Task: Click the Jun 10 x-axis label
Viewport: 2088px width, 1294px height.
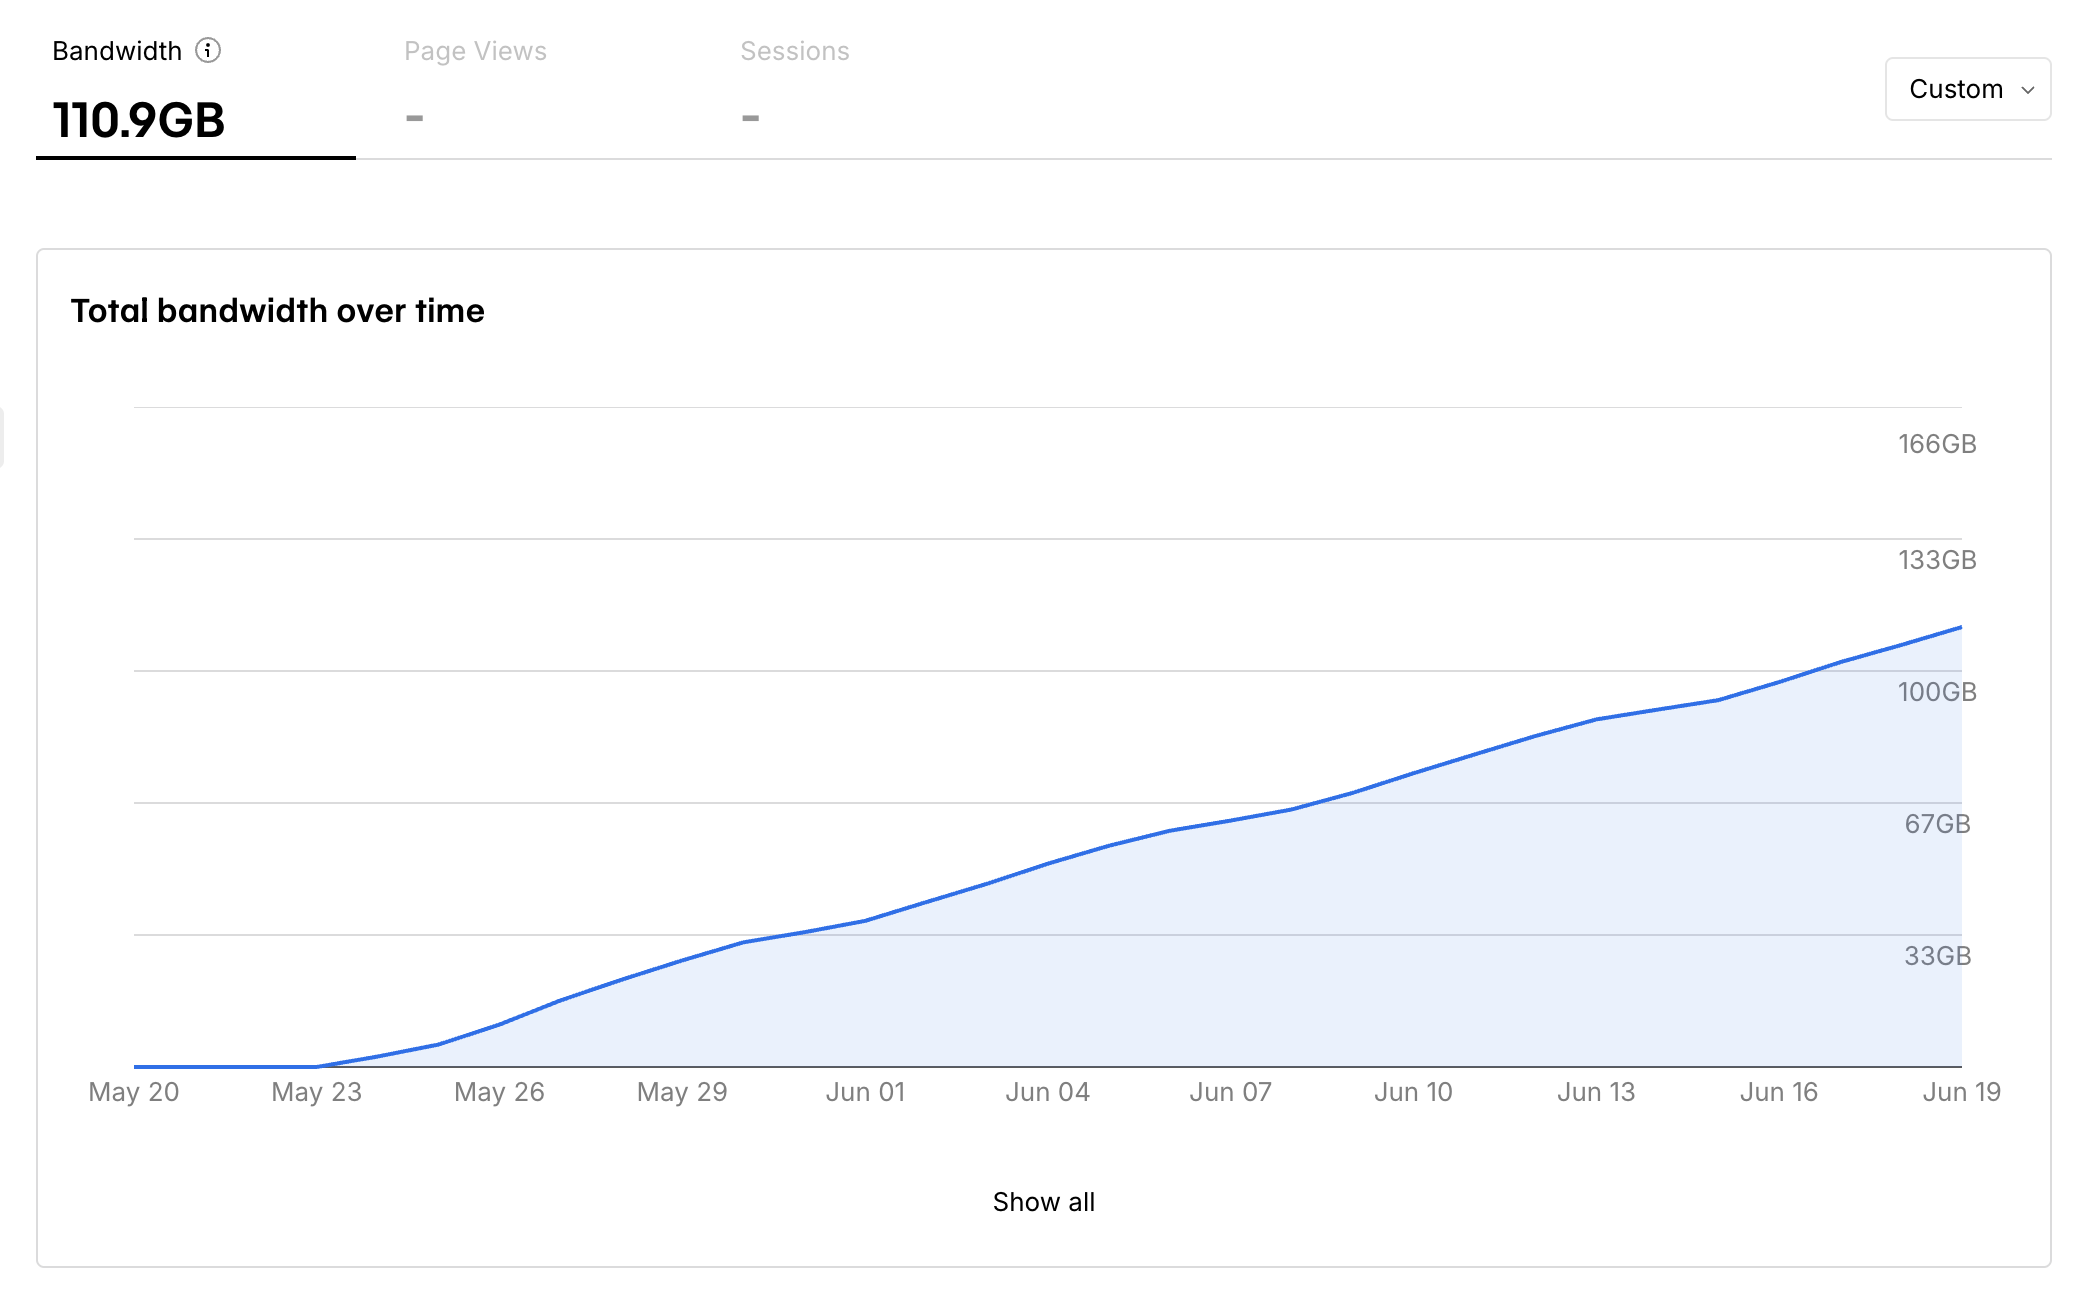Action: [1413, 1092]
